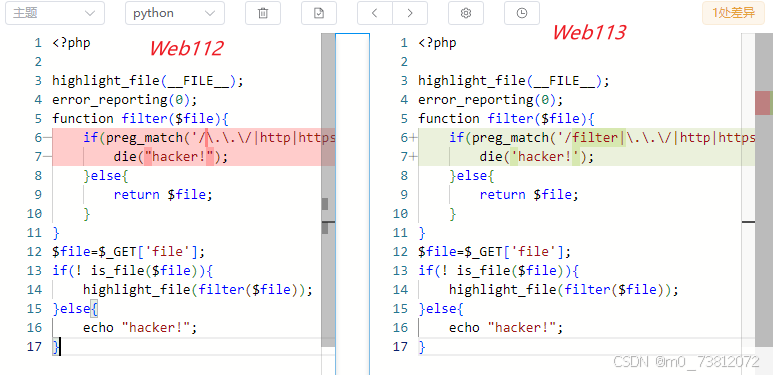Go to next difference arrow
This screenshot has height=375, width=773.
click(410, 13)
